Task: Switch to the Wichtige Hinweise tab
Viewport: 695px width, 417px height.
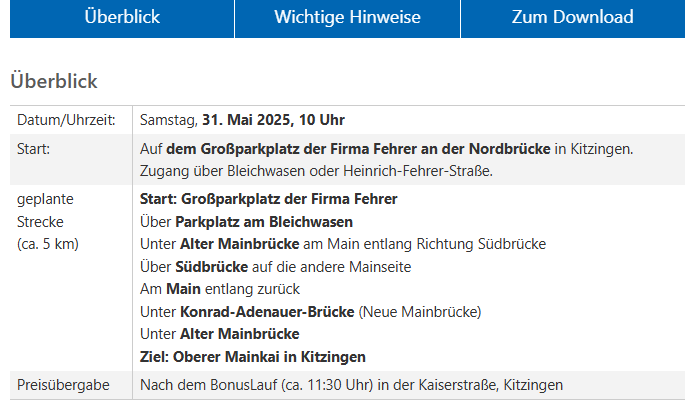Action: pyautogui.click(x=347, y=18)
